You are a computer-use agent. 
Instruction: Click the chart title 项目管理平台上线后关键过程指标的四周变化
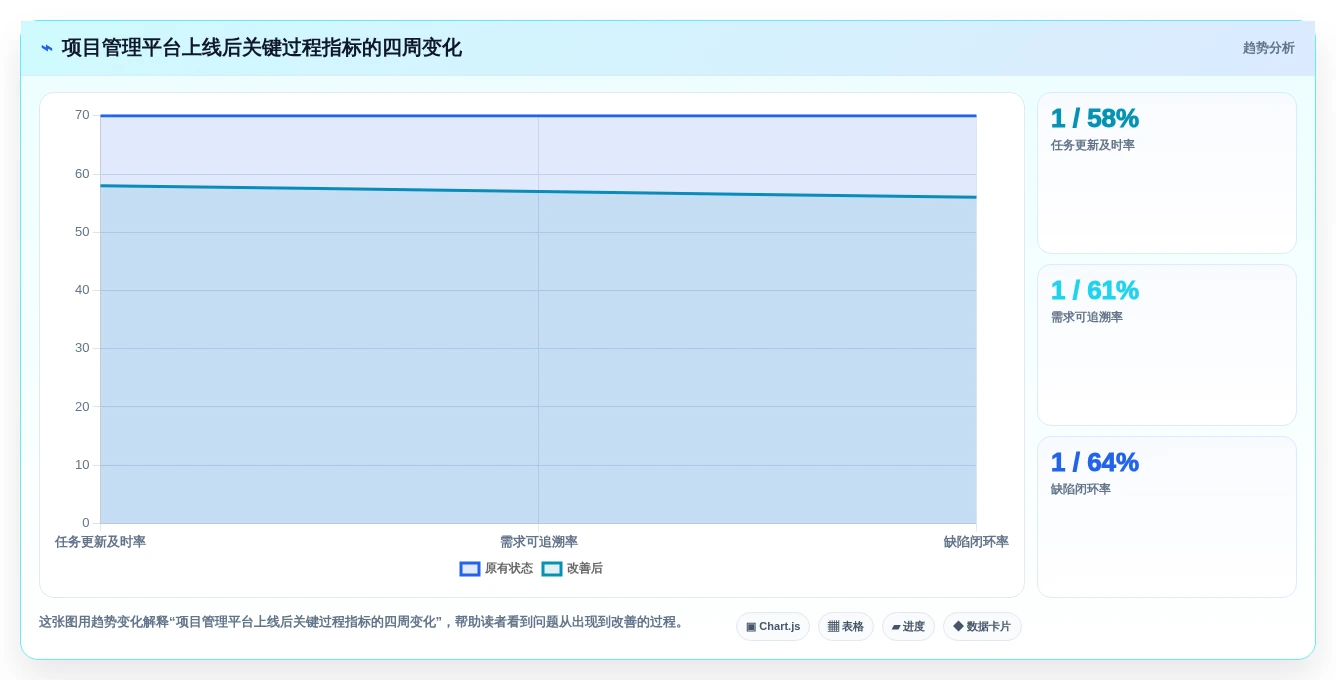coord(262,48)
